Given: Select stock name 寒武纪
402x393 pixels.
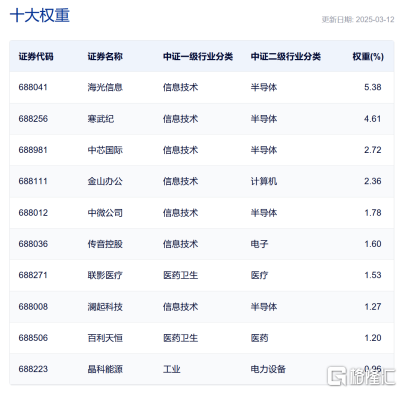Looking at the screenshot, I should [x=101, y=119].
